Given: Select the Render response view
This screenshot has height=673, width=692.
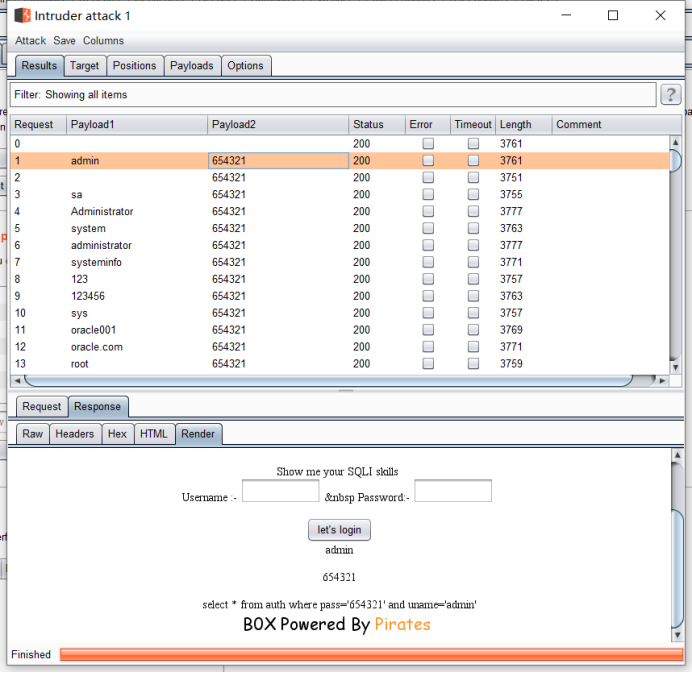Looking at the screenshot, I should pos(198,434).
